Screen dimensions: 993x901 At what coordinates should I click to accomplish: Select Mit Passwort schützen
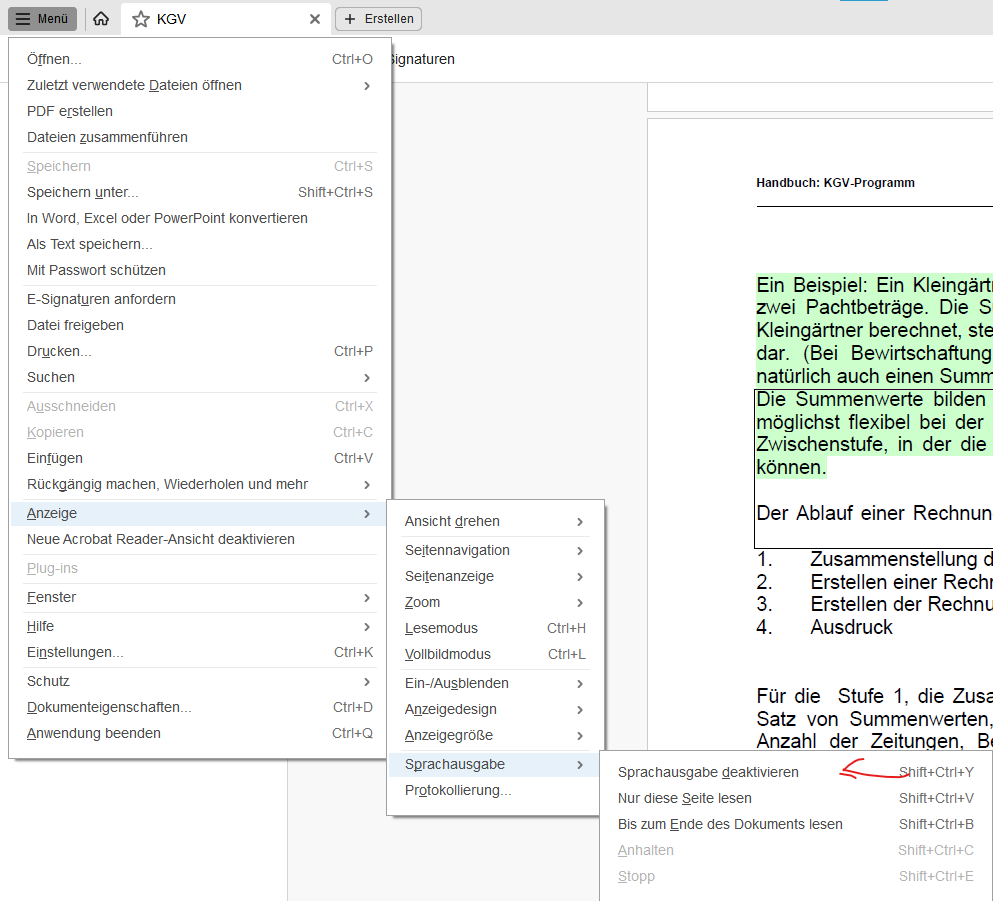199,270
